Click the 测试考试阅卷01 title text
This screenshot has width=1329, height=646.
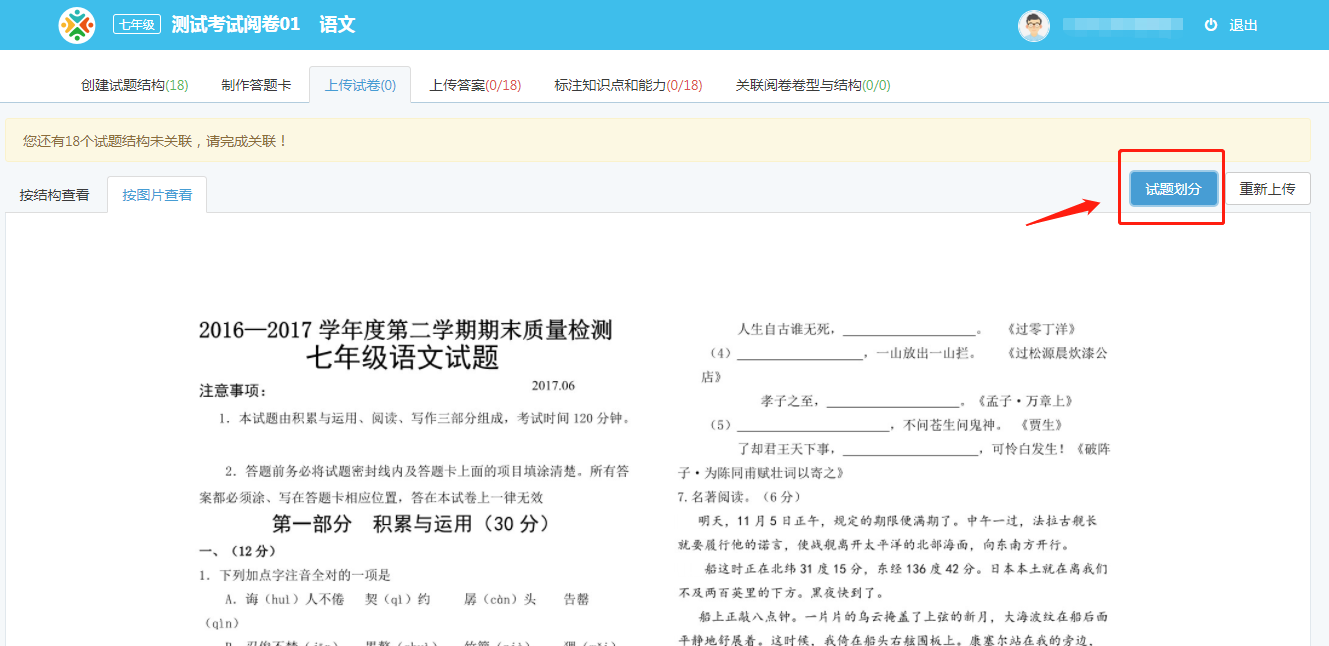(236, 25)
